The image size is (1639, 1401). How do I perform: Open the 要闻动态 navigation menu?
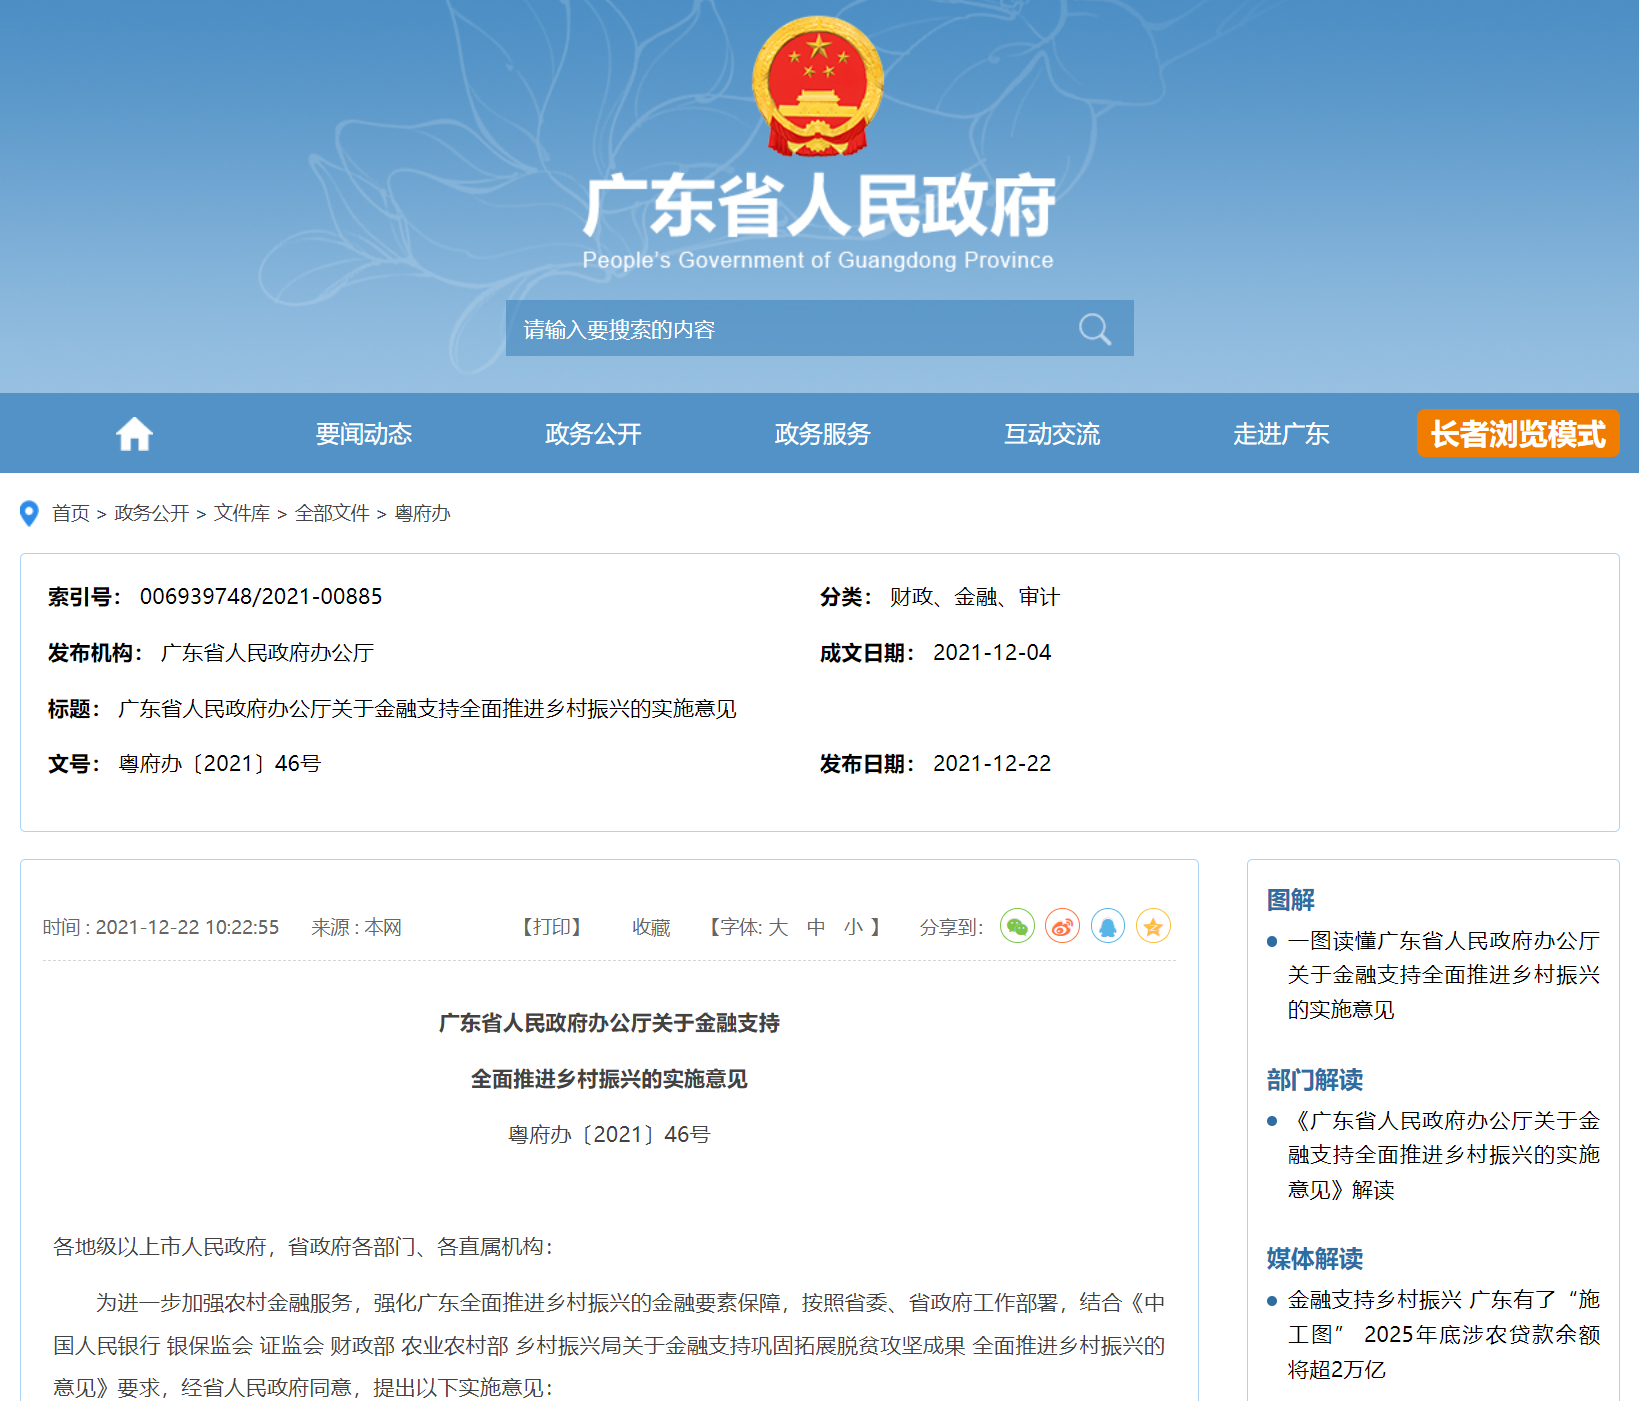click(x=364, y=434)
